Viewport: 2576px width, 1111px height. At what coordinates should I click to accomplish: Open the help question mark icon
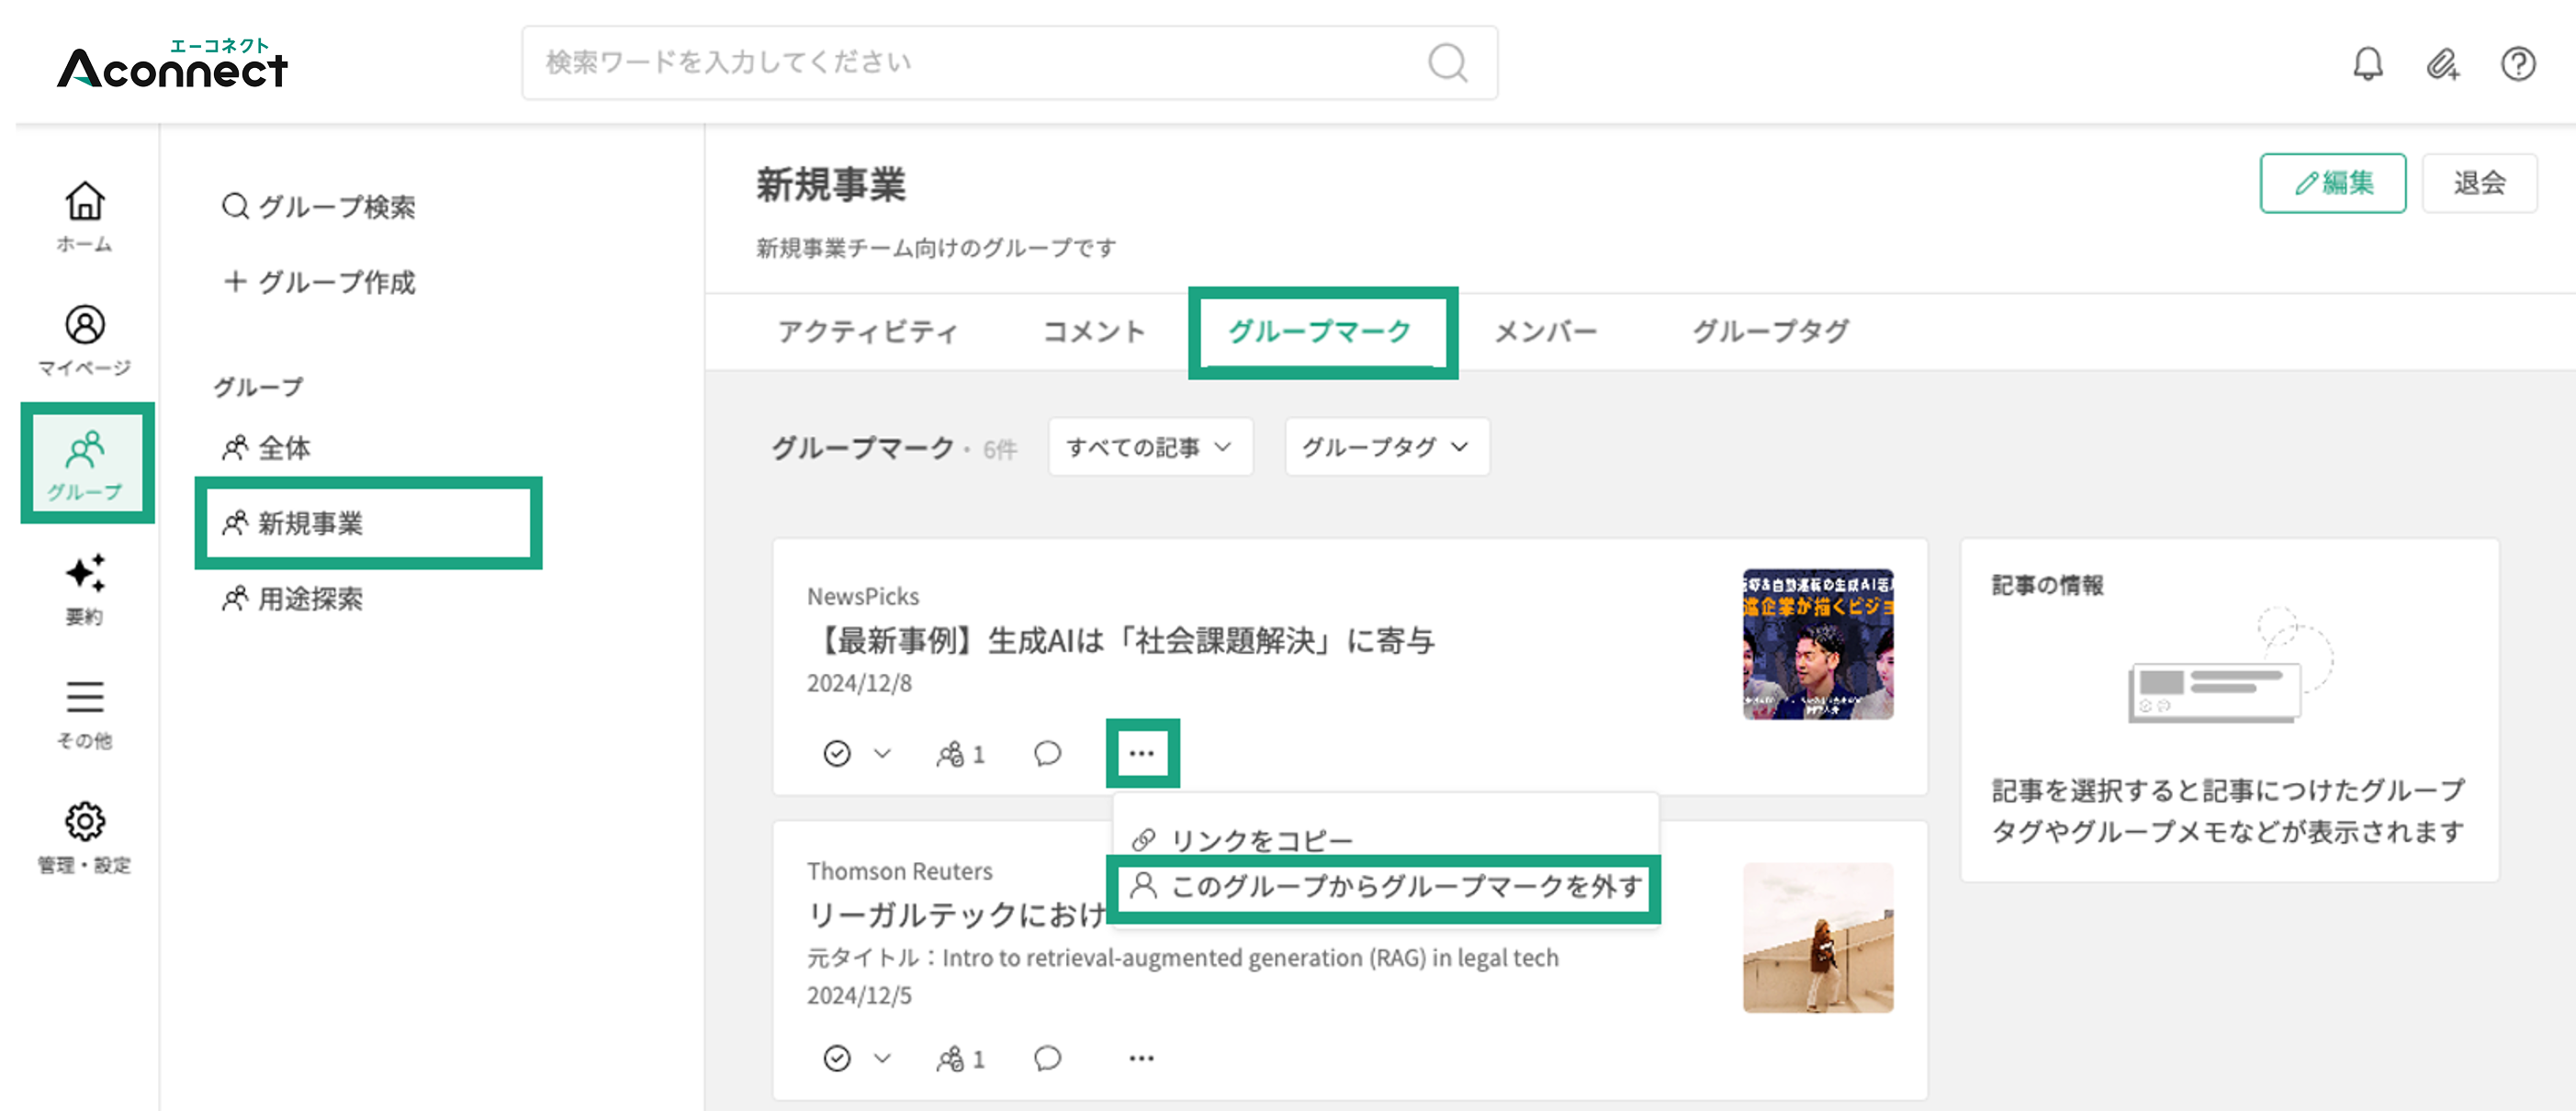[x=2517, y=64]
